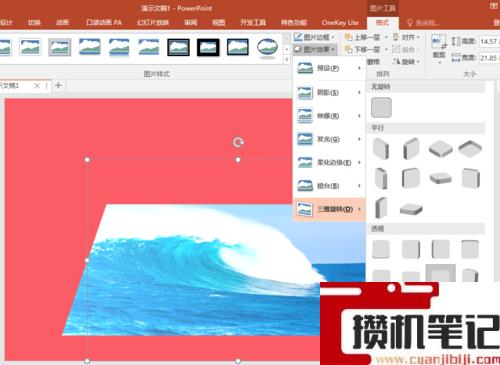Apply Off Axis 2 Right rotation preset

point(381,207)
